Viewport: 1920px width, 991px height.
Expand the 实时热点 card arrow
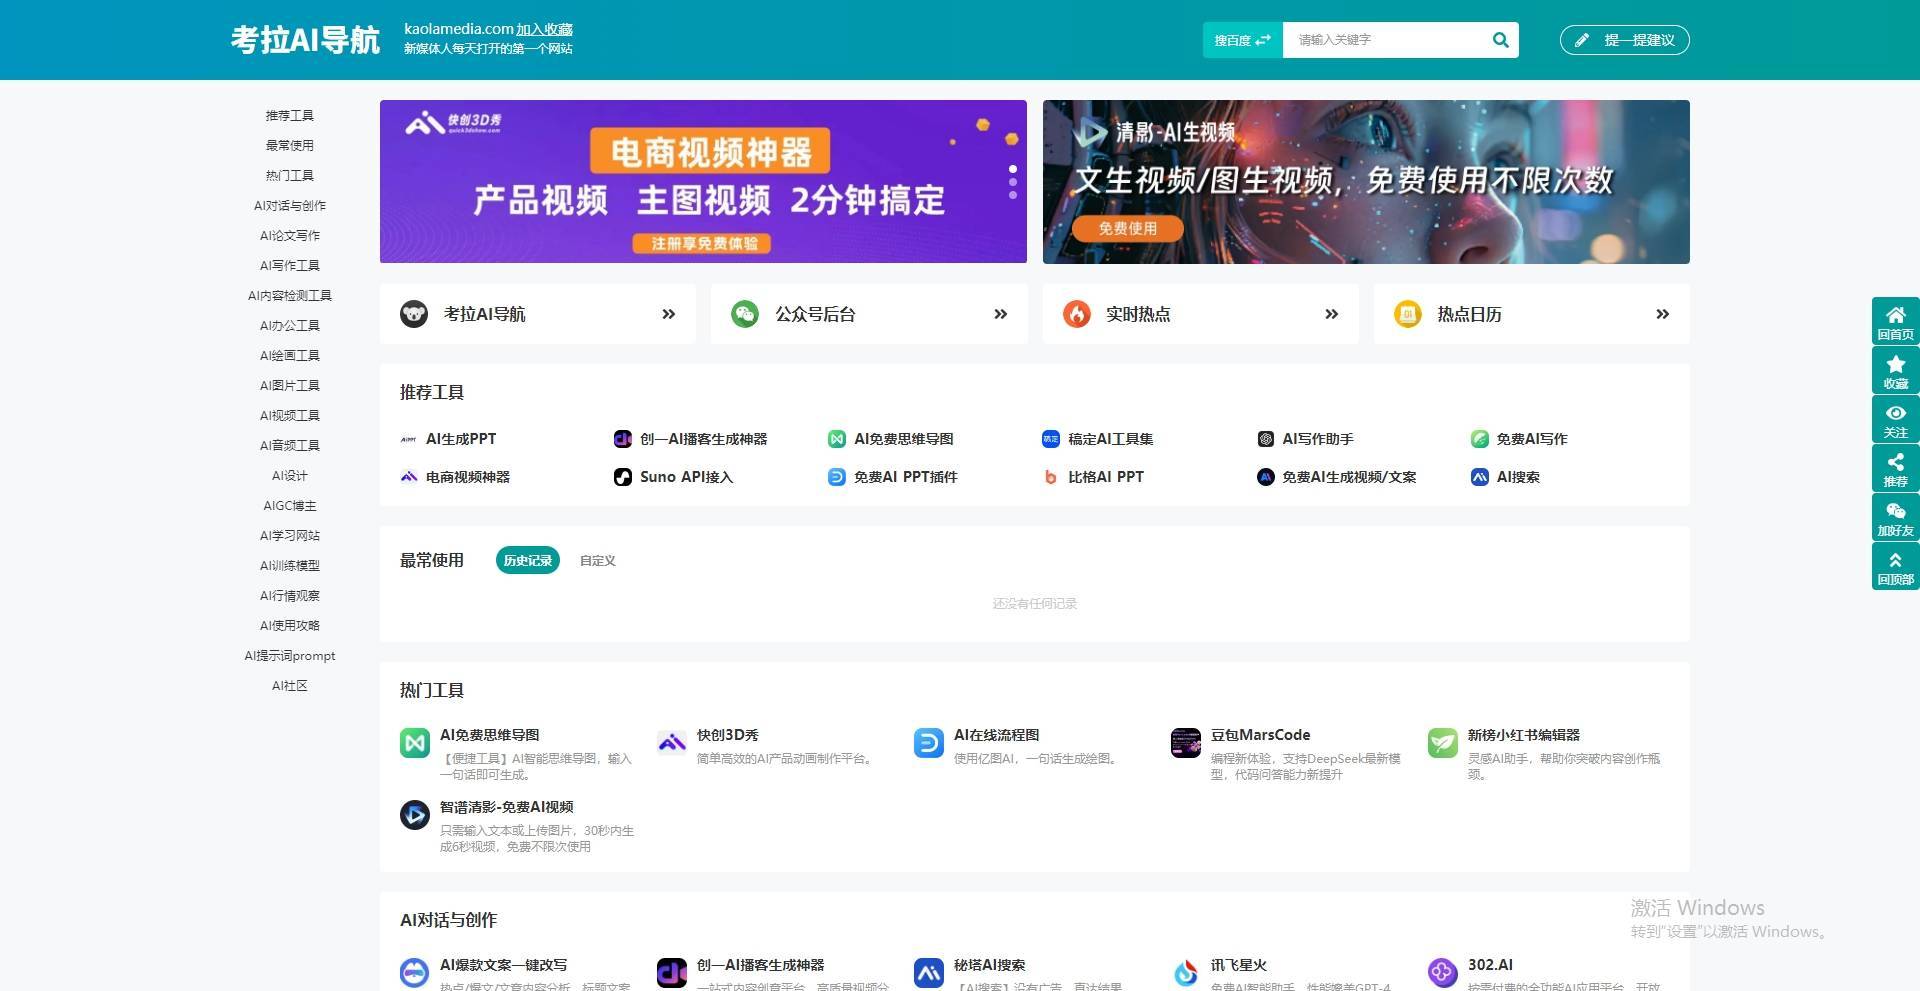(1332, 314)
